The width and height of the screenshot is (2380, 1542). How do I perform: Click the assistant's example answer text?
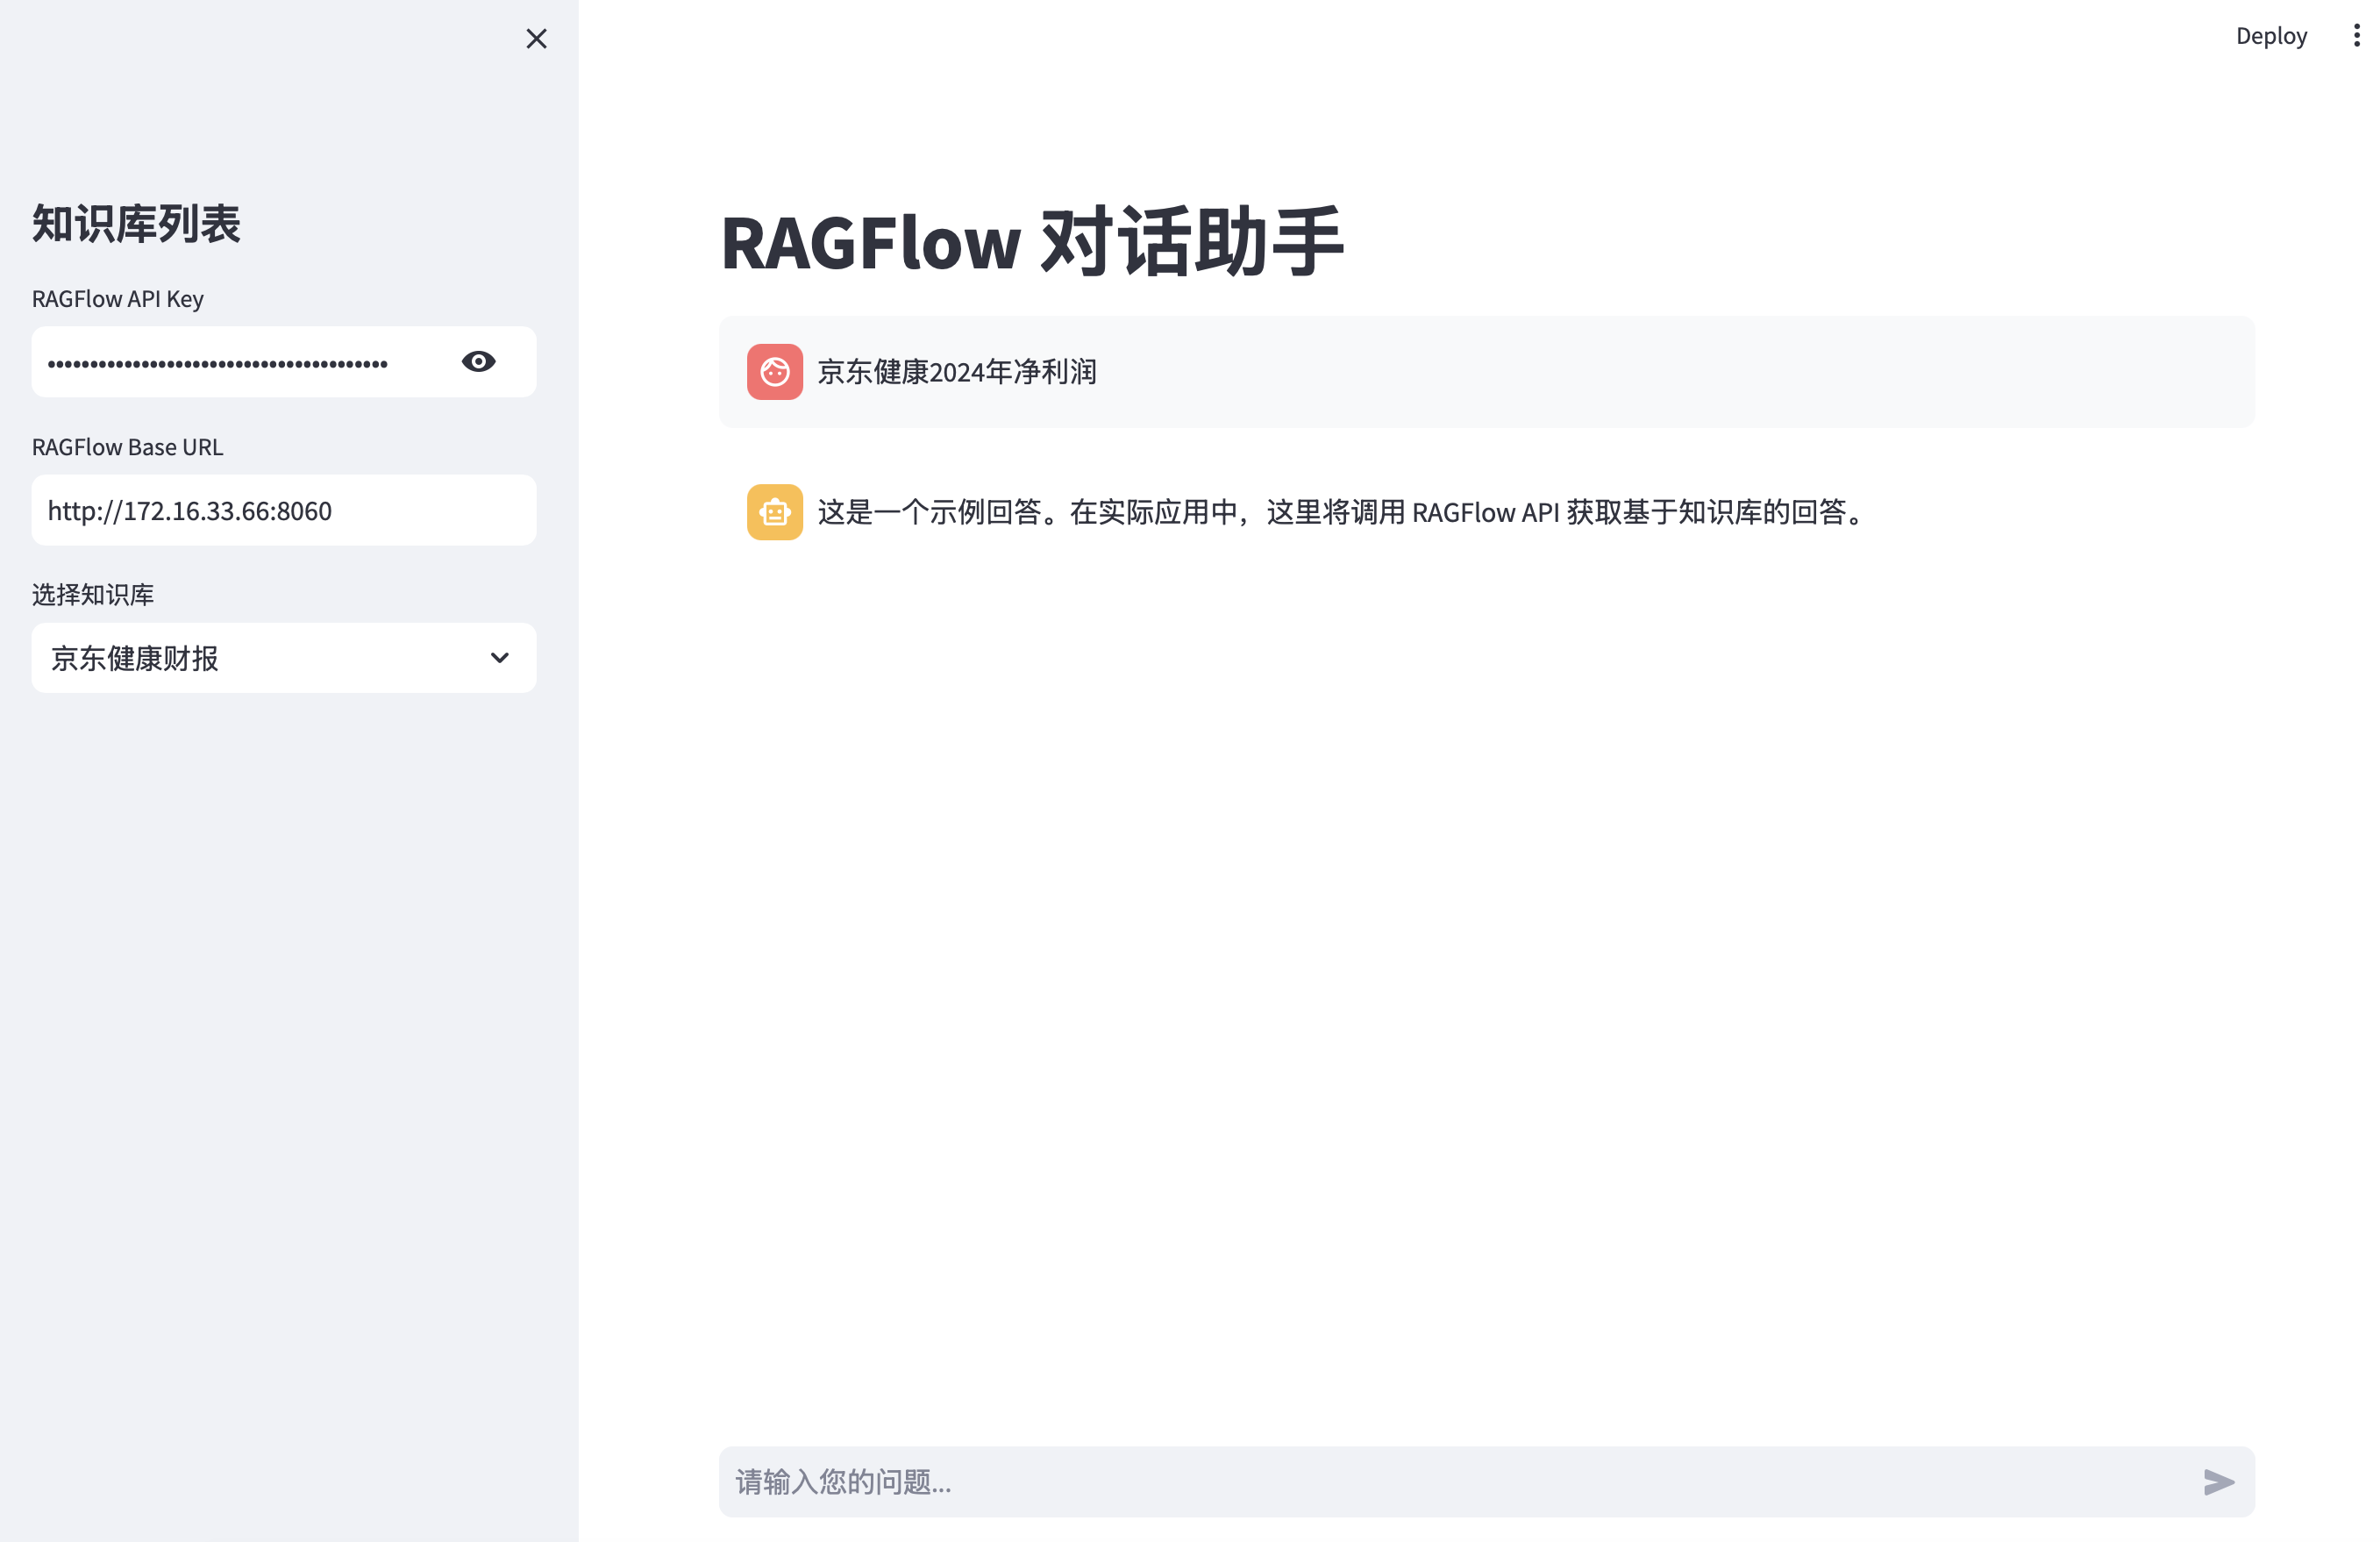pyautogui.click(x=1341, y=512)
